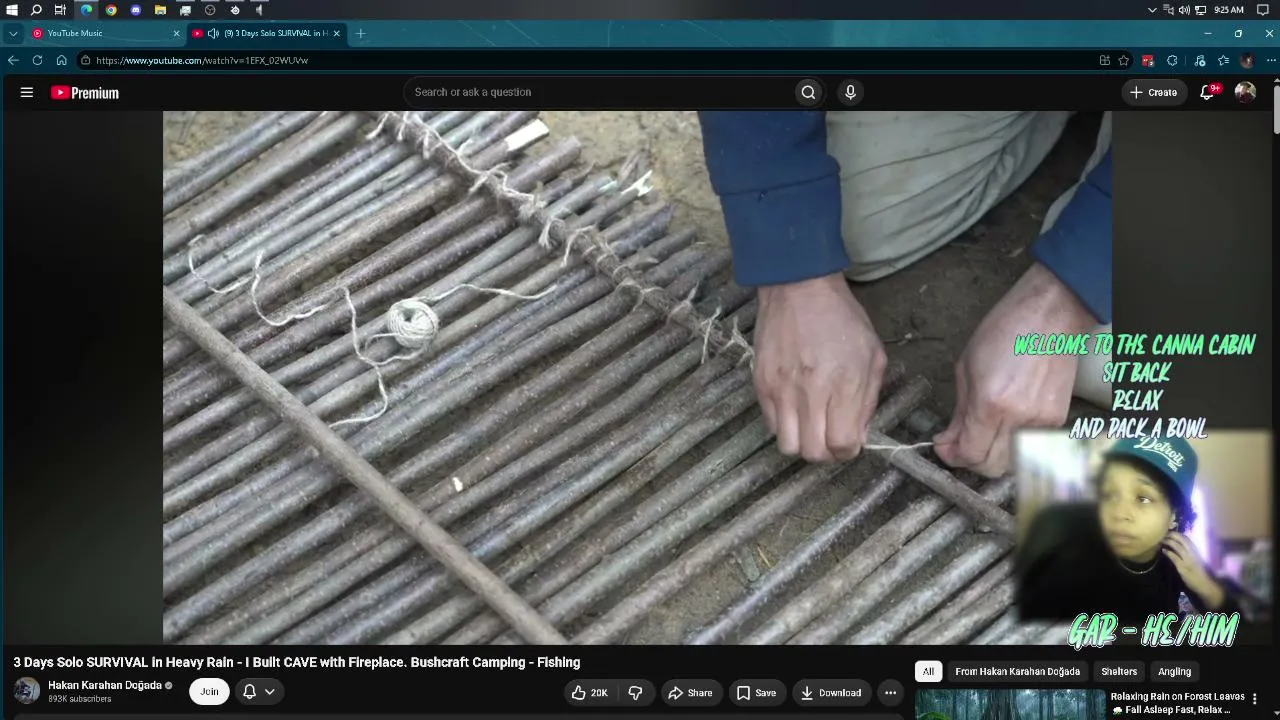
Task: Go to YouTube Premium home logo
Action: pyautogui.click(x=85, y=93)
